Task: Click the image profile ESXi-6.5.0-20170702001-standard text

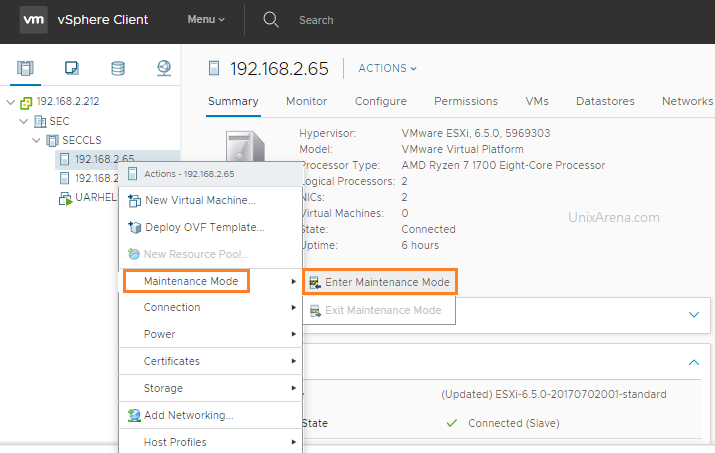Action: 554,394
